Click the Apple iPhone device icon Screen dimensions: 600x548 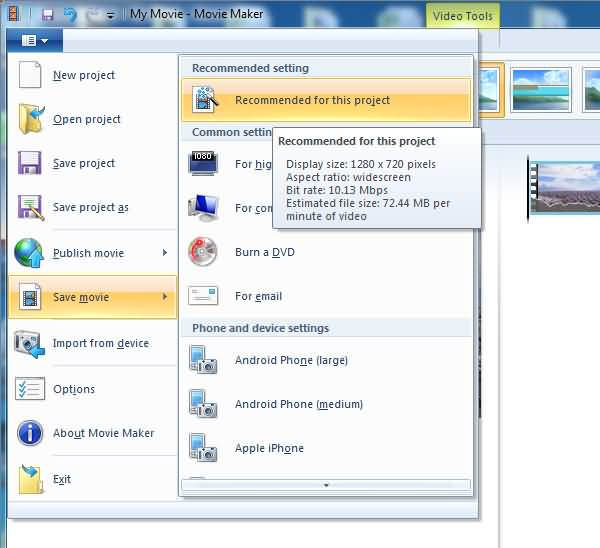(203, 448)
